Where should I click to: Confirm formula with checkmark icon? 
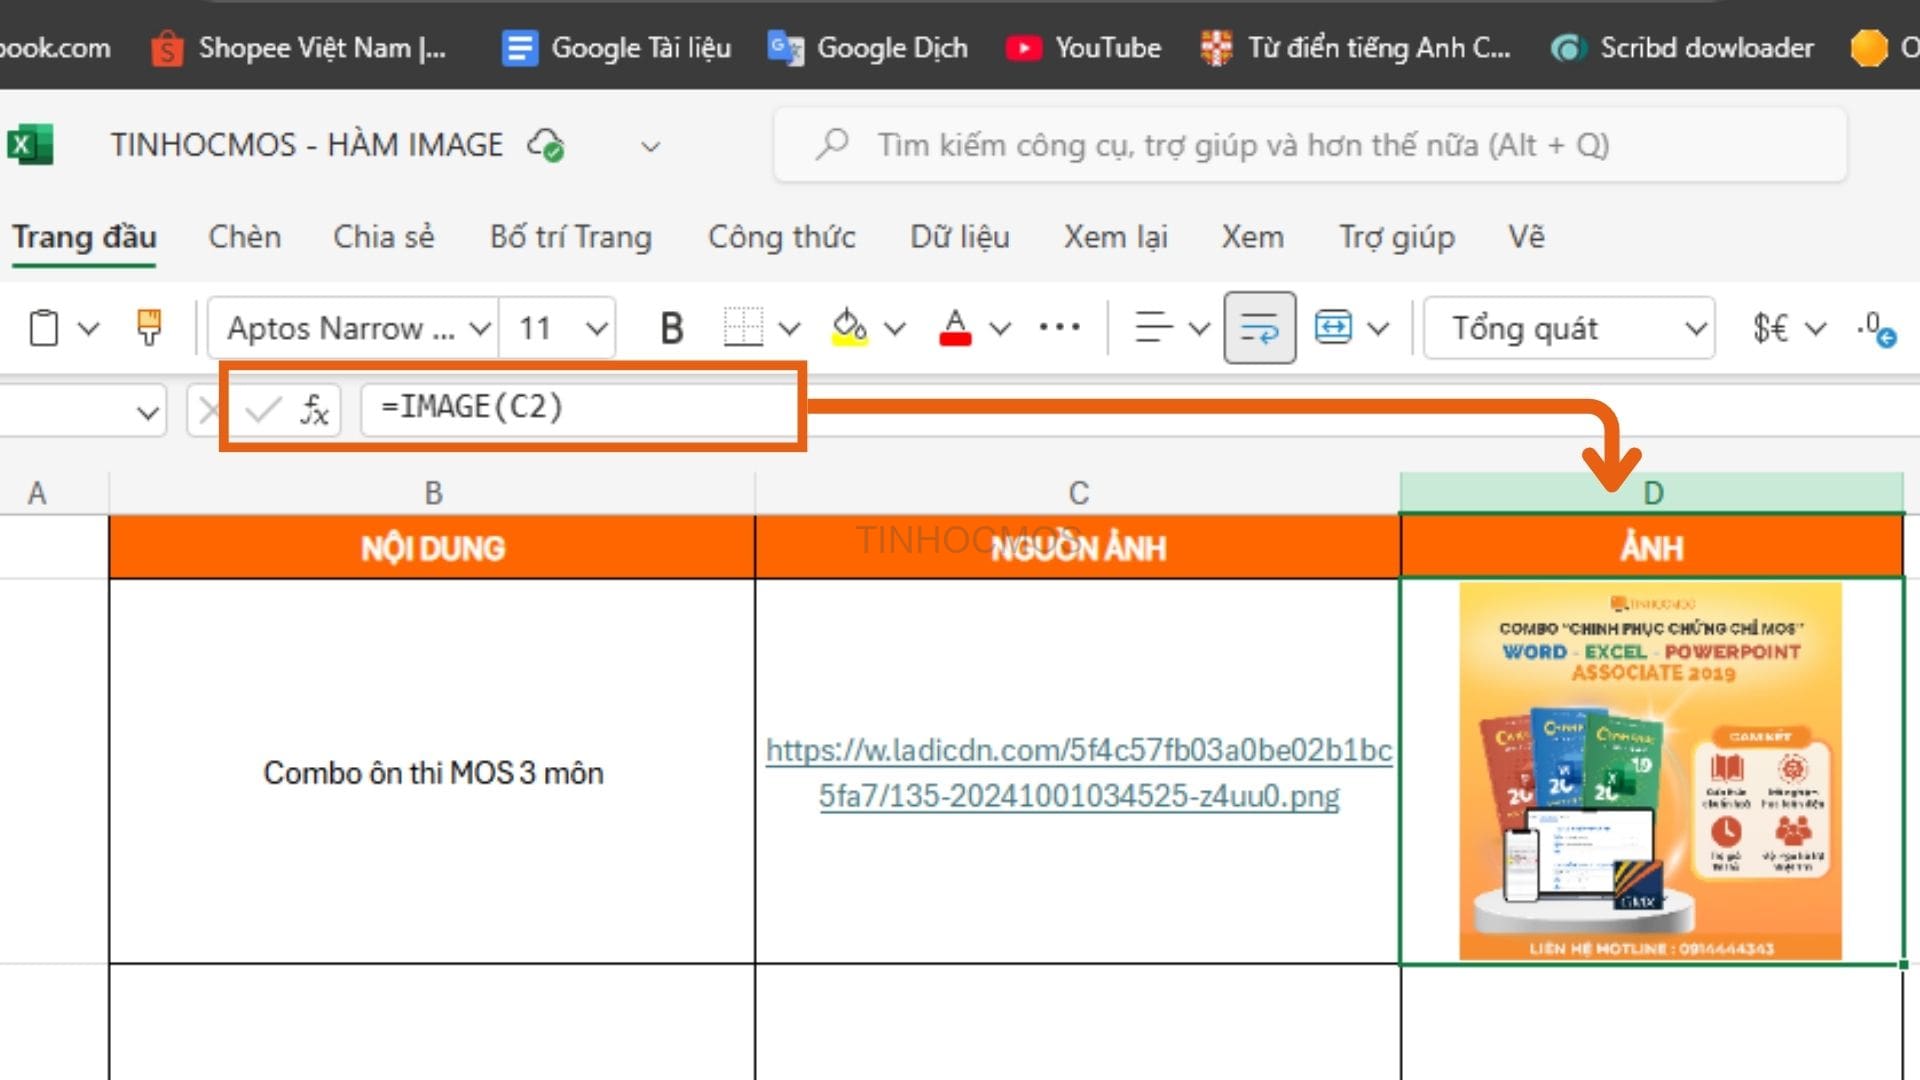point(262,409)
